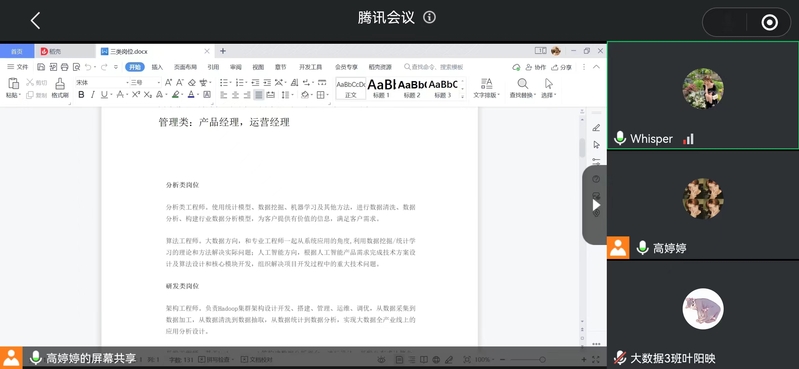Open the meeting info icon beside 腾讯会议

pyautogui.click(x=430, y=17)
